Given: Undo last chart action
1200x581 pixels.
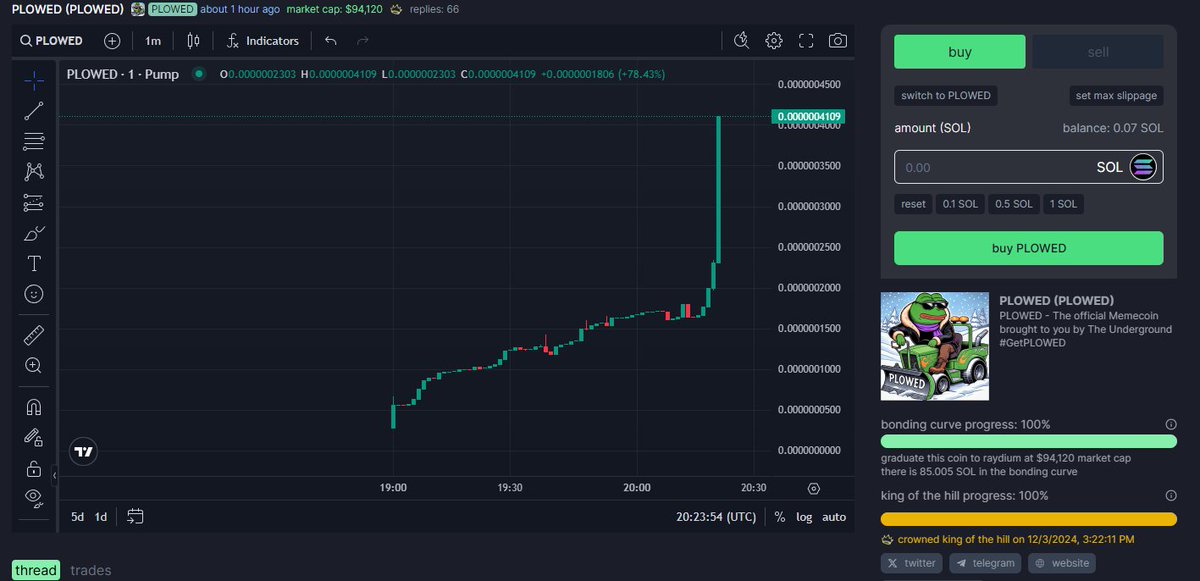Looking at the screenshot, I should pyautogui.click(x=331, y=41).
